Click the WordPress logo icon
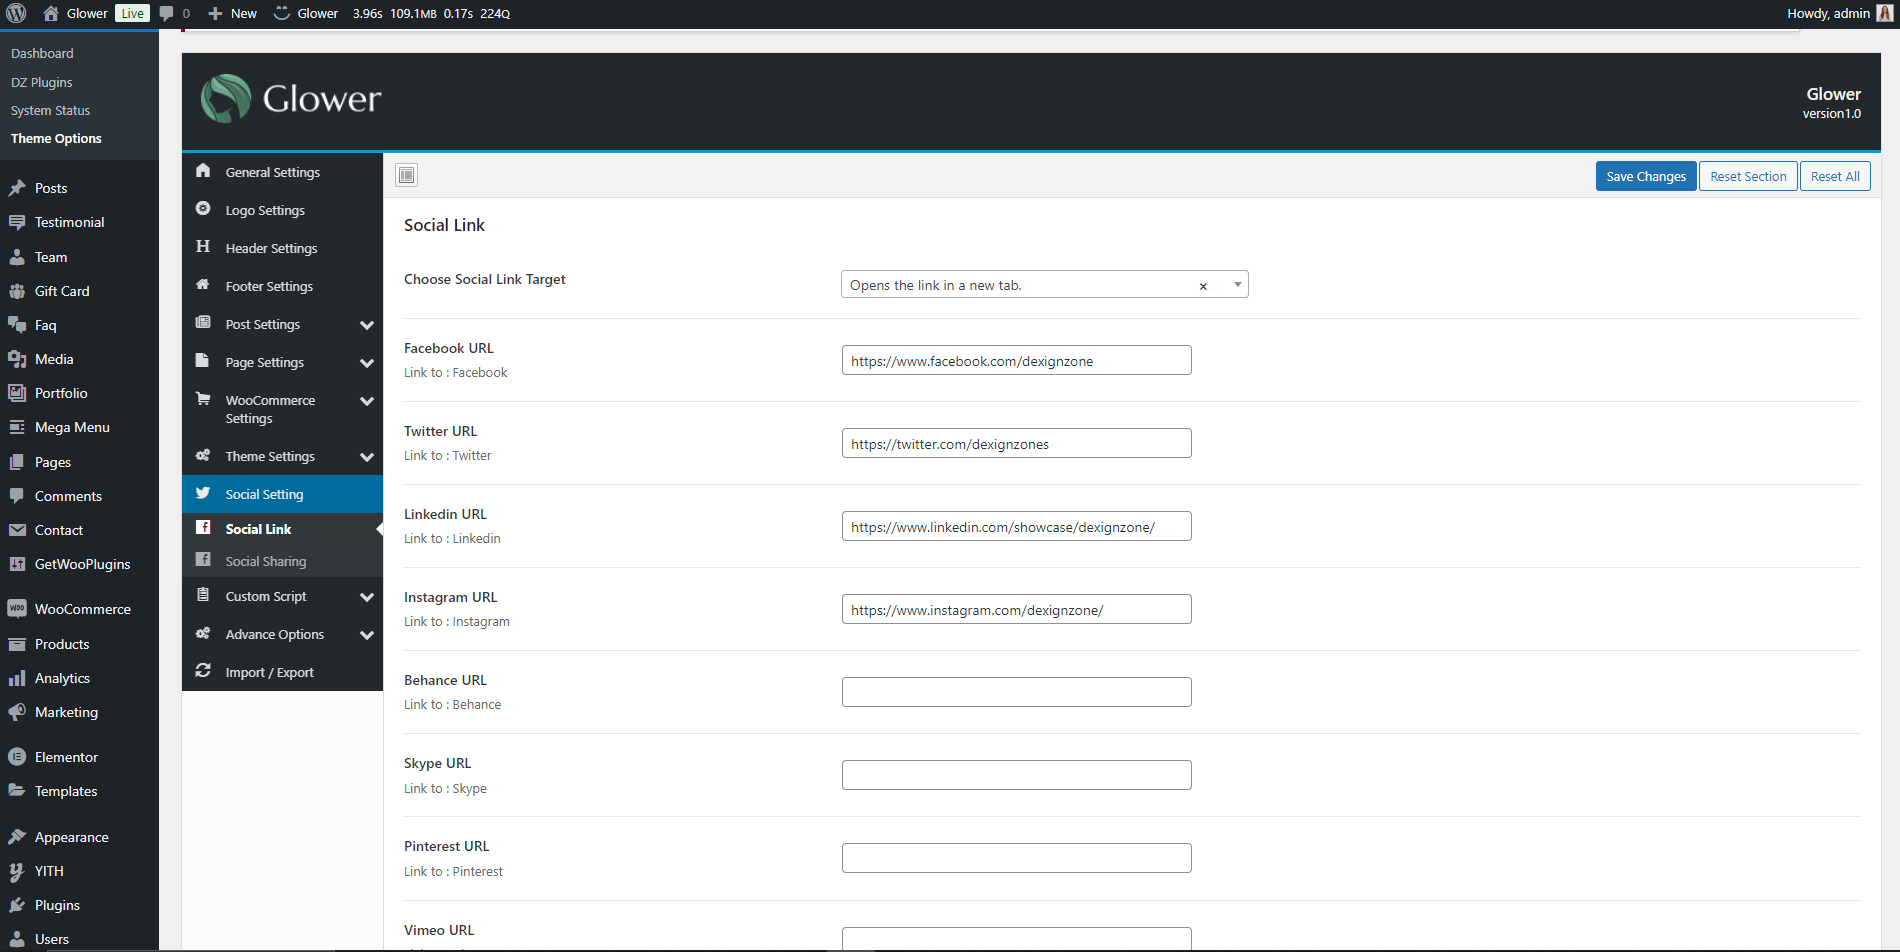This screenshot has height=952, width=1900. tap(17, 13)
